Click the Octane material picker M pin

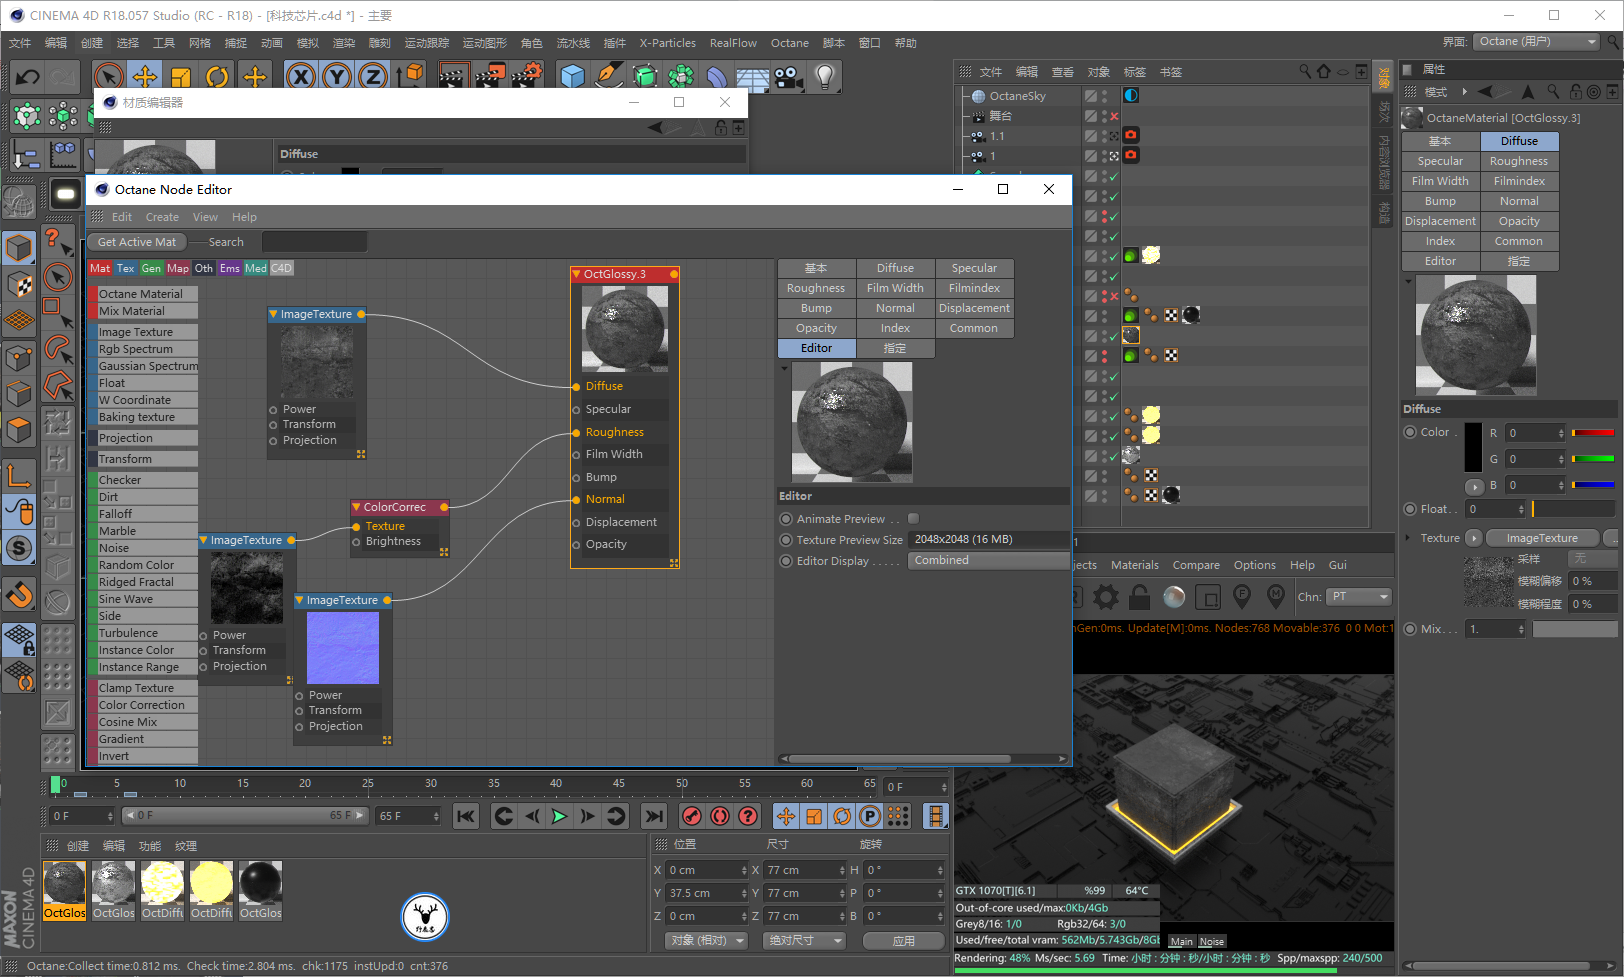coord(1276,597)
